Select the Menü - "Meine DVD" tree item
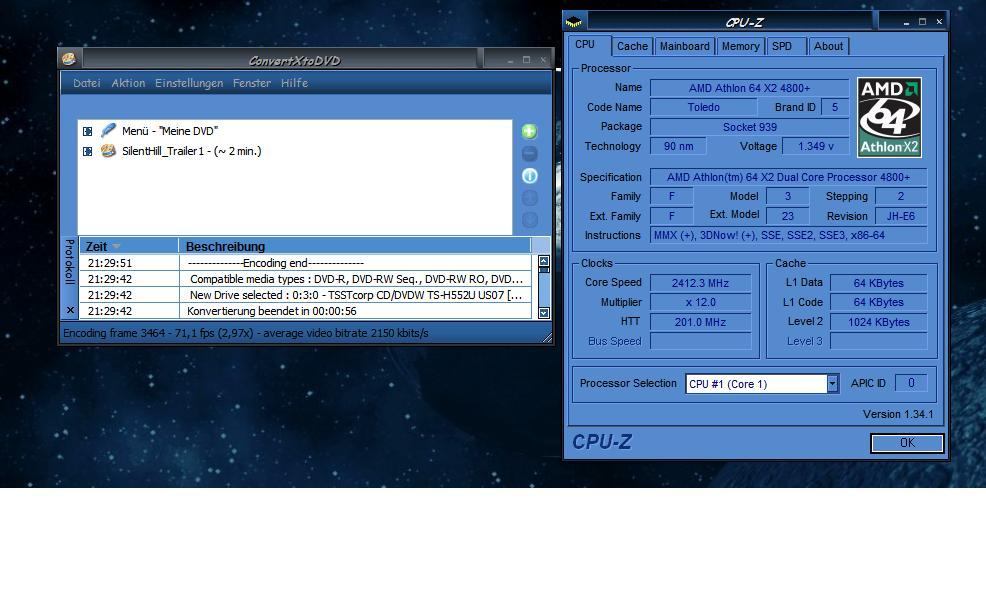This screenshot has width=986, height=615. (170, 131)
